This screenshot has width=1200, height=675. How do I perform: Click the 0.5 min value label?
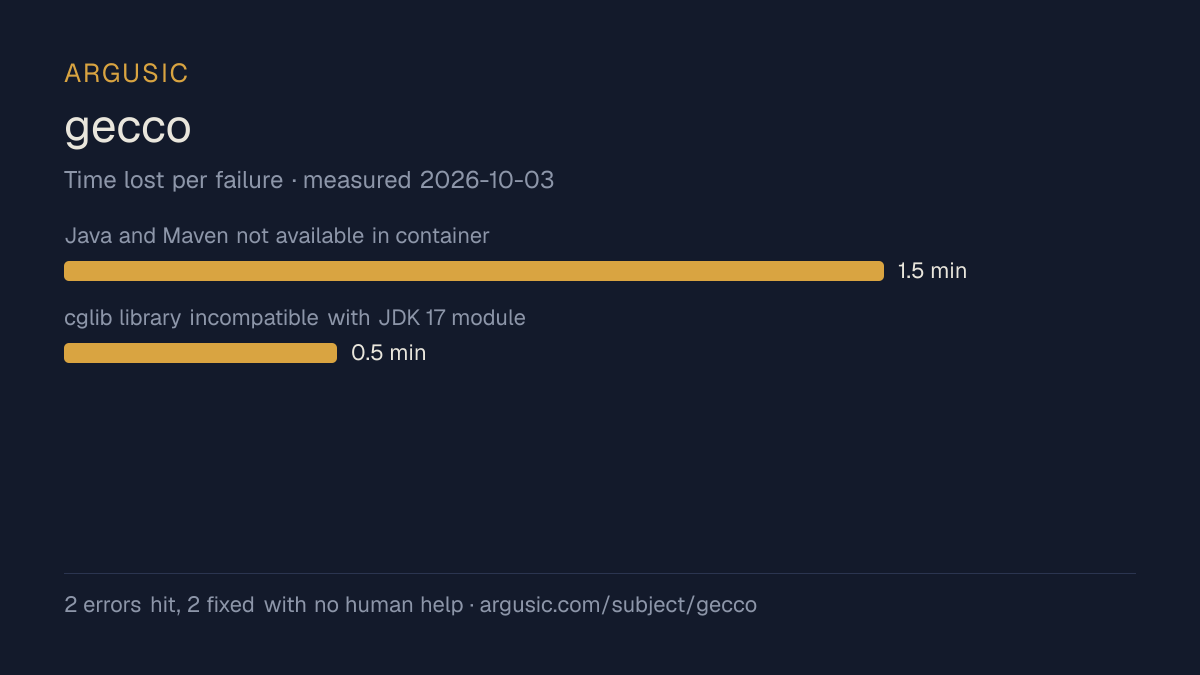coord(388,353)
